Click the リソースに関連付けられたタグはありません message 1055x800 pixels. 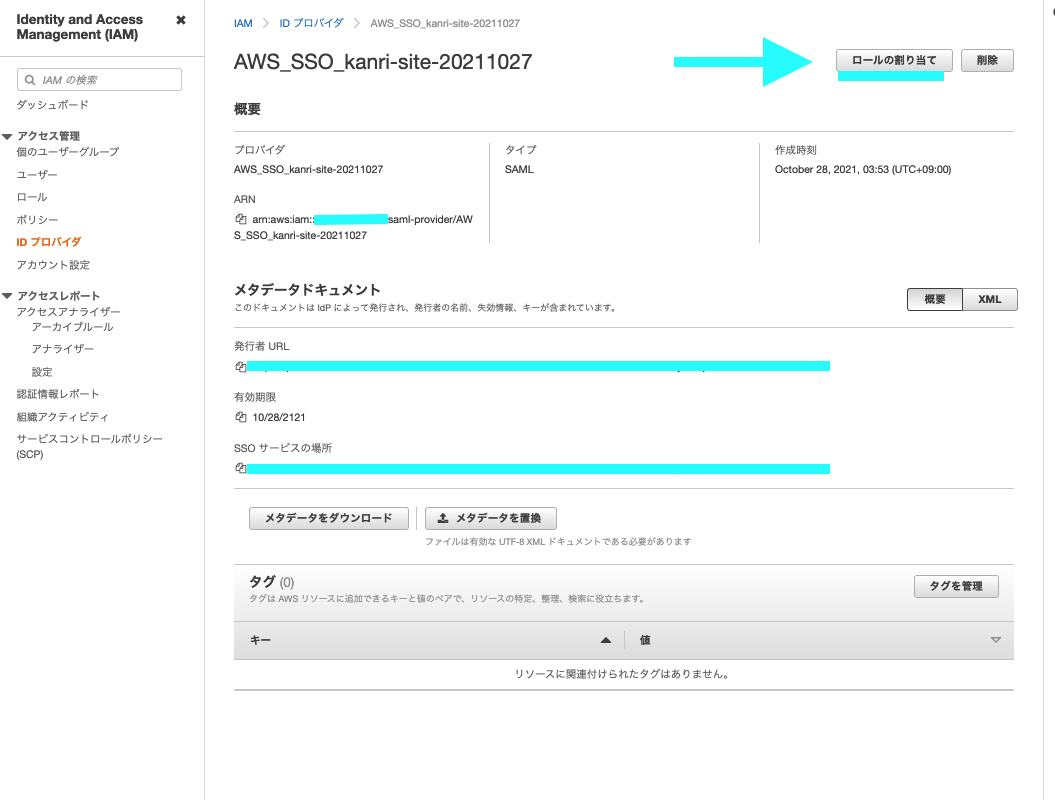623,674
